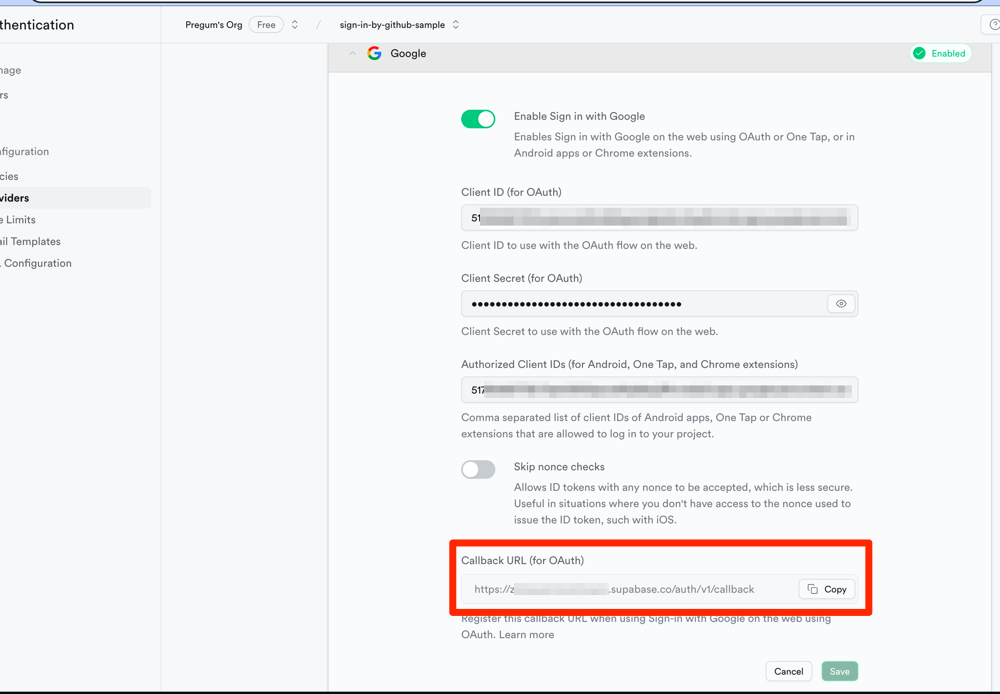1000x694 pixels.
Task: Click the Google provider logo icon
Action: pyautogui.click(x=374, y=53)
